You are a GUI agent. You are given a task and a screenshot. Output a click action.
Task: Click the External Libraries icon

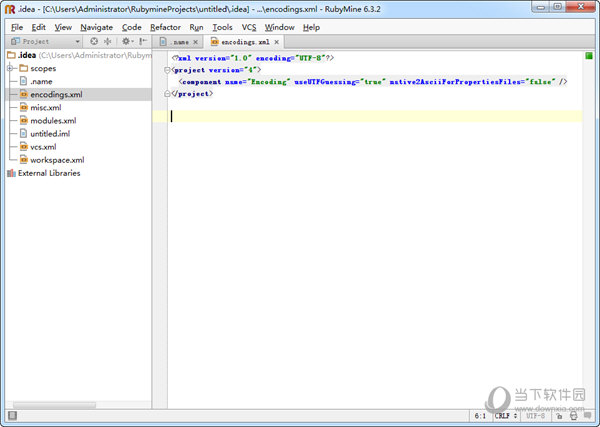(x=11, y=173)
